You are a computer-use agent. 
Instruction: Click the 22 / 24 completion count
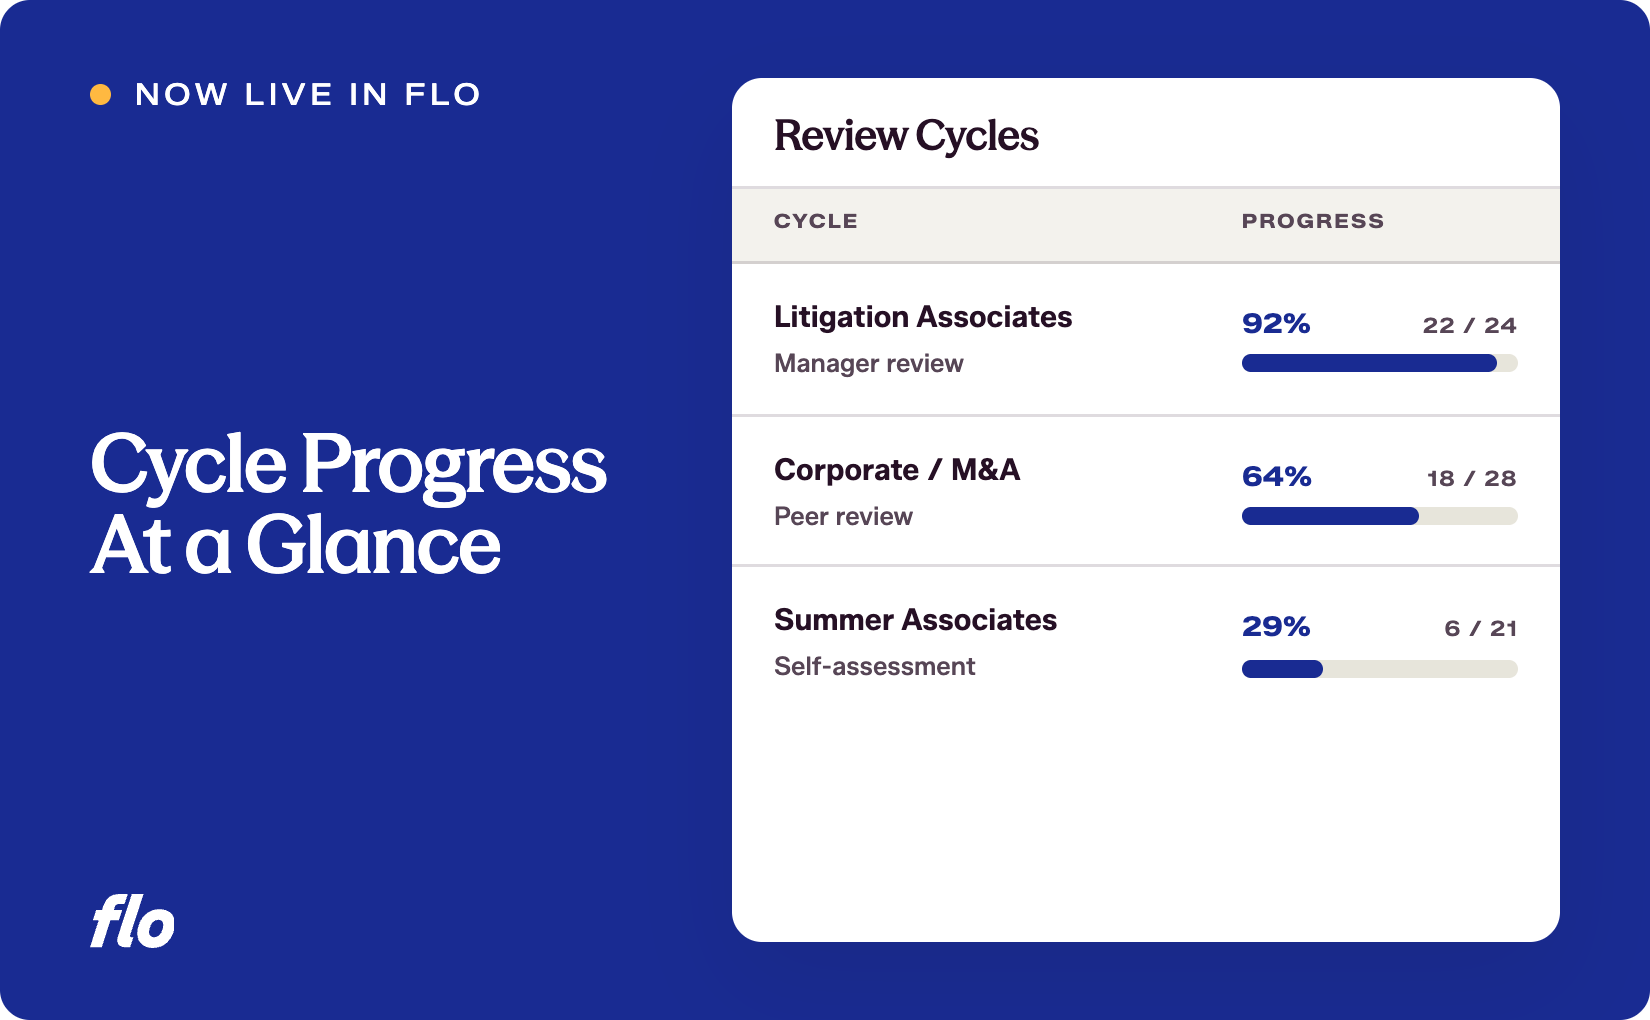[1469, 325]
